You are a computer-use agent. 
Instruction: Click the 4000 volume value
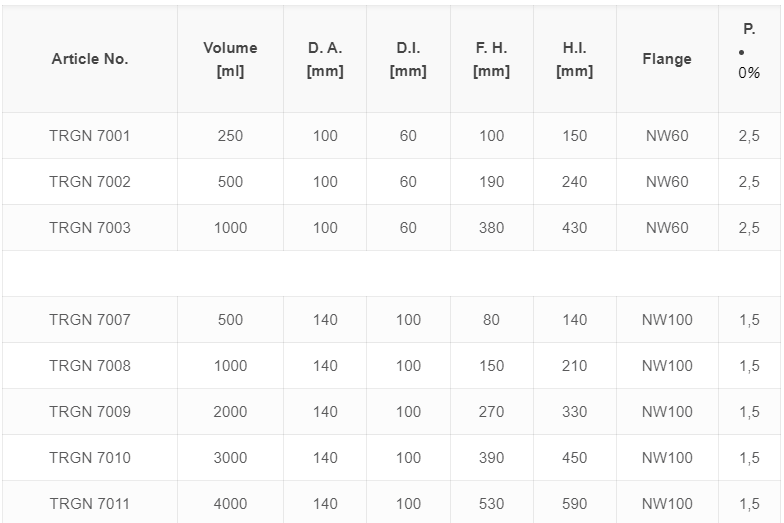coord(230,504)
